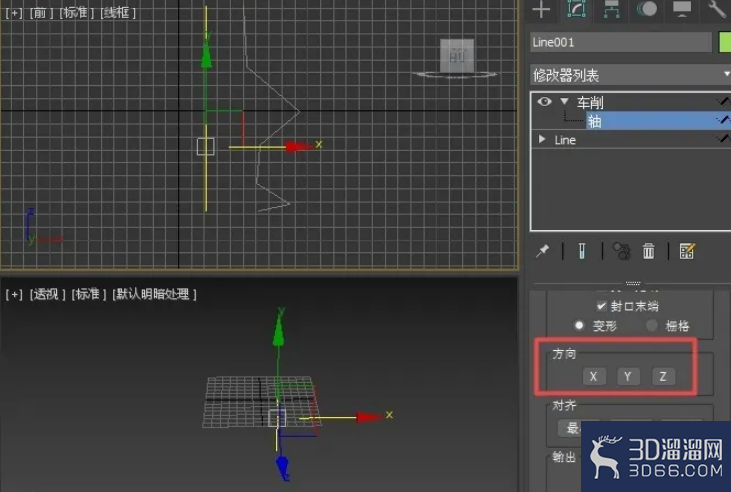The width and height of the screenshot is (731, 492).
Task: Open [标准] menu in perspective viewport
Action: tap(89, 294)
